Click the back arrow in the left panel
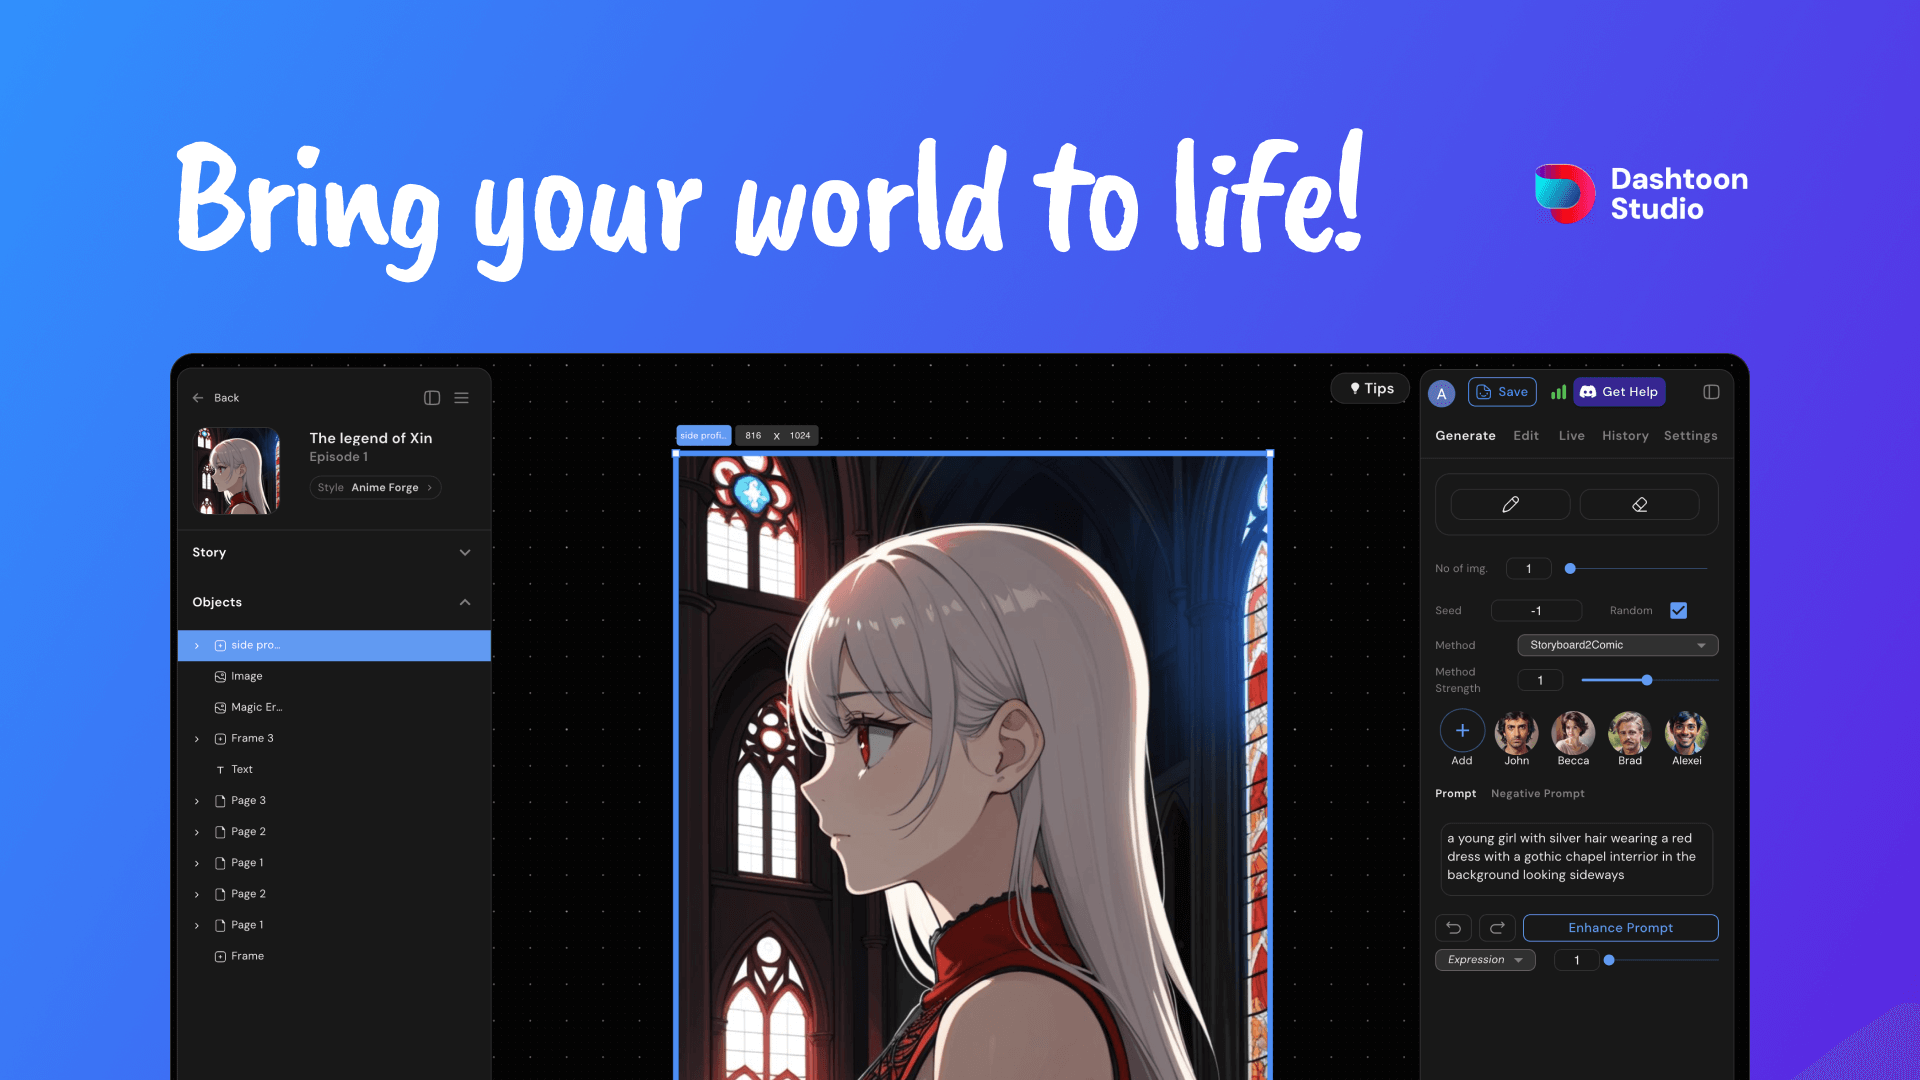The height and width of the screenshot is (1080, 1920). (198, 397)
